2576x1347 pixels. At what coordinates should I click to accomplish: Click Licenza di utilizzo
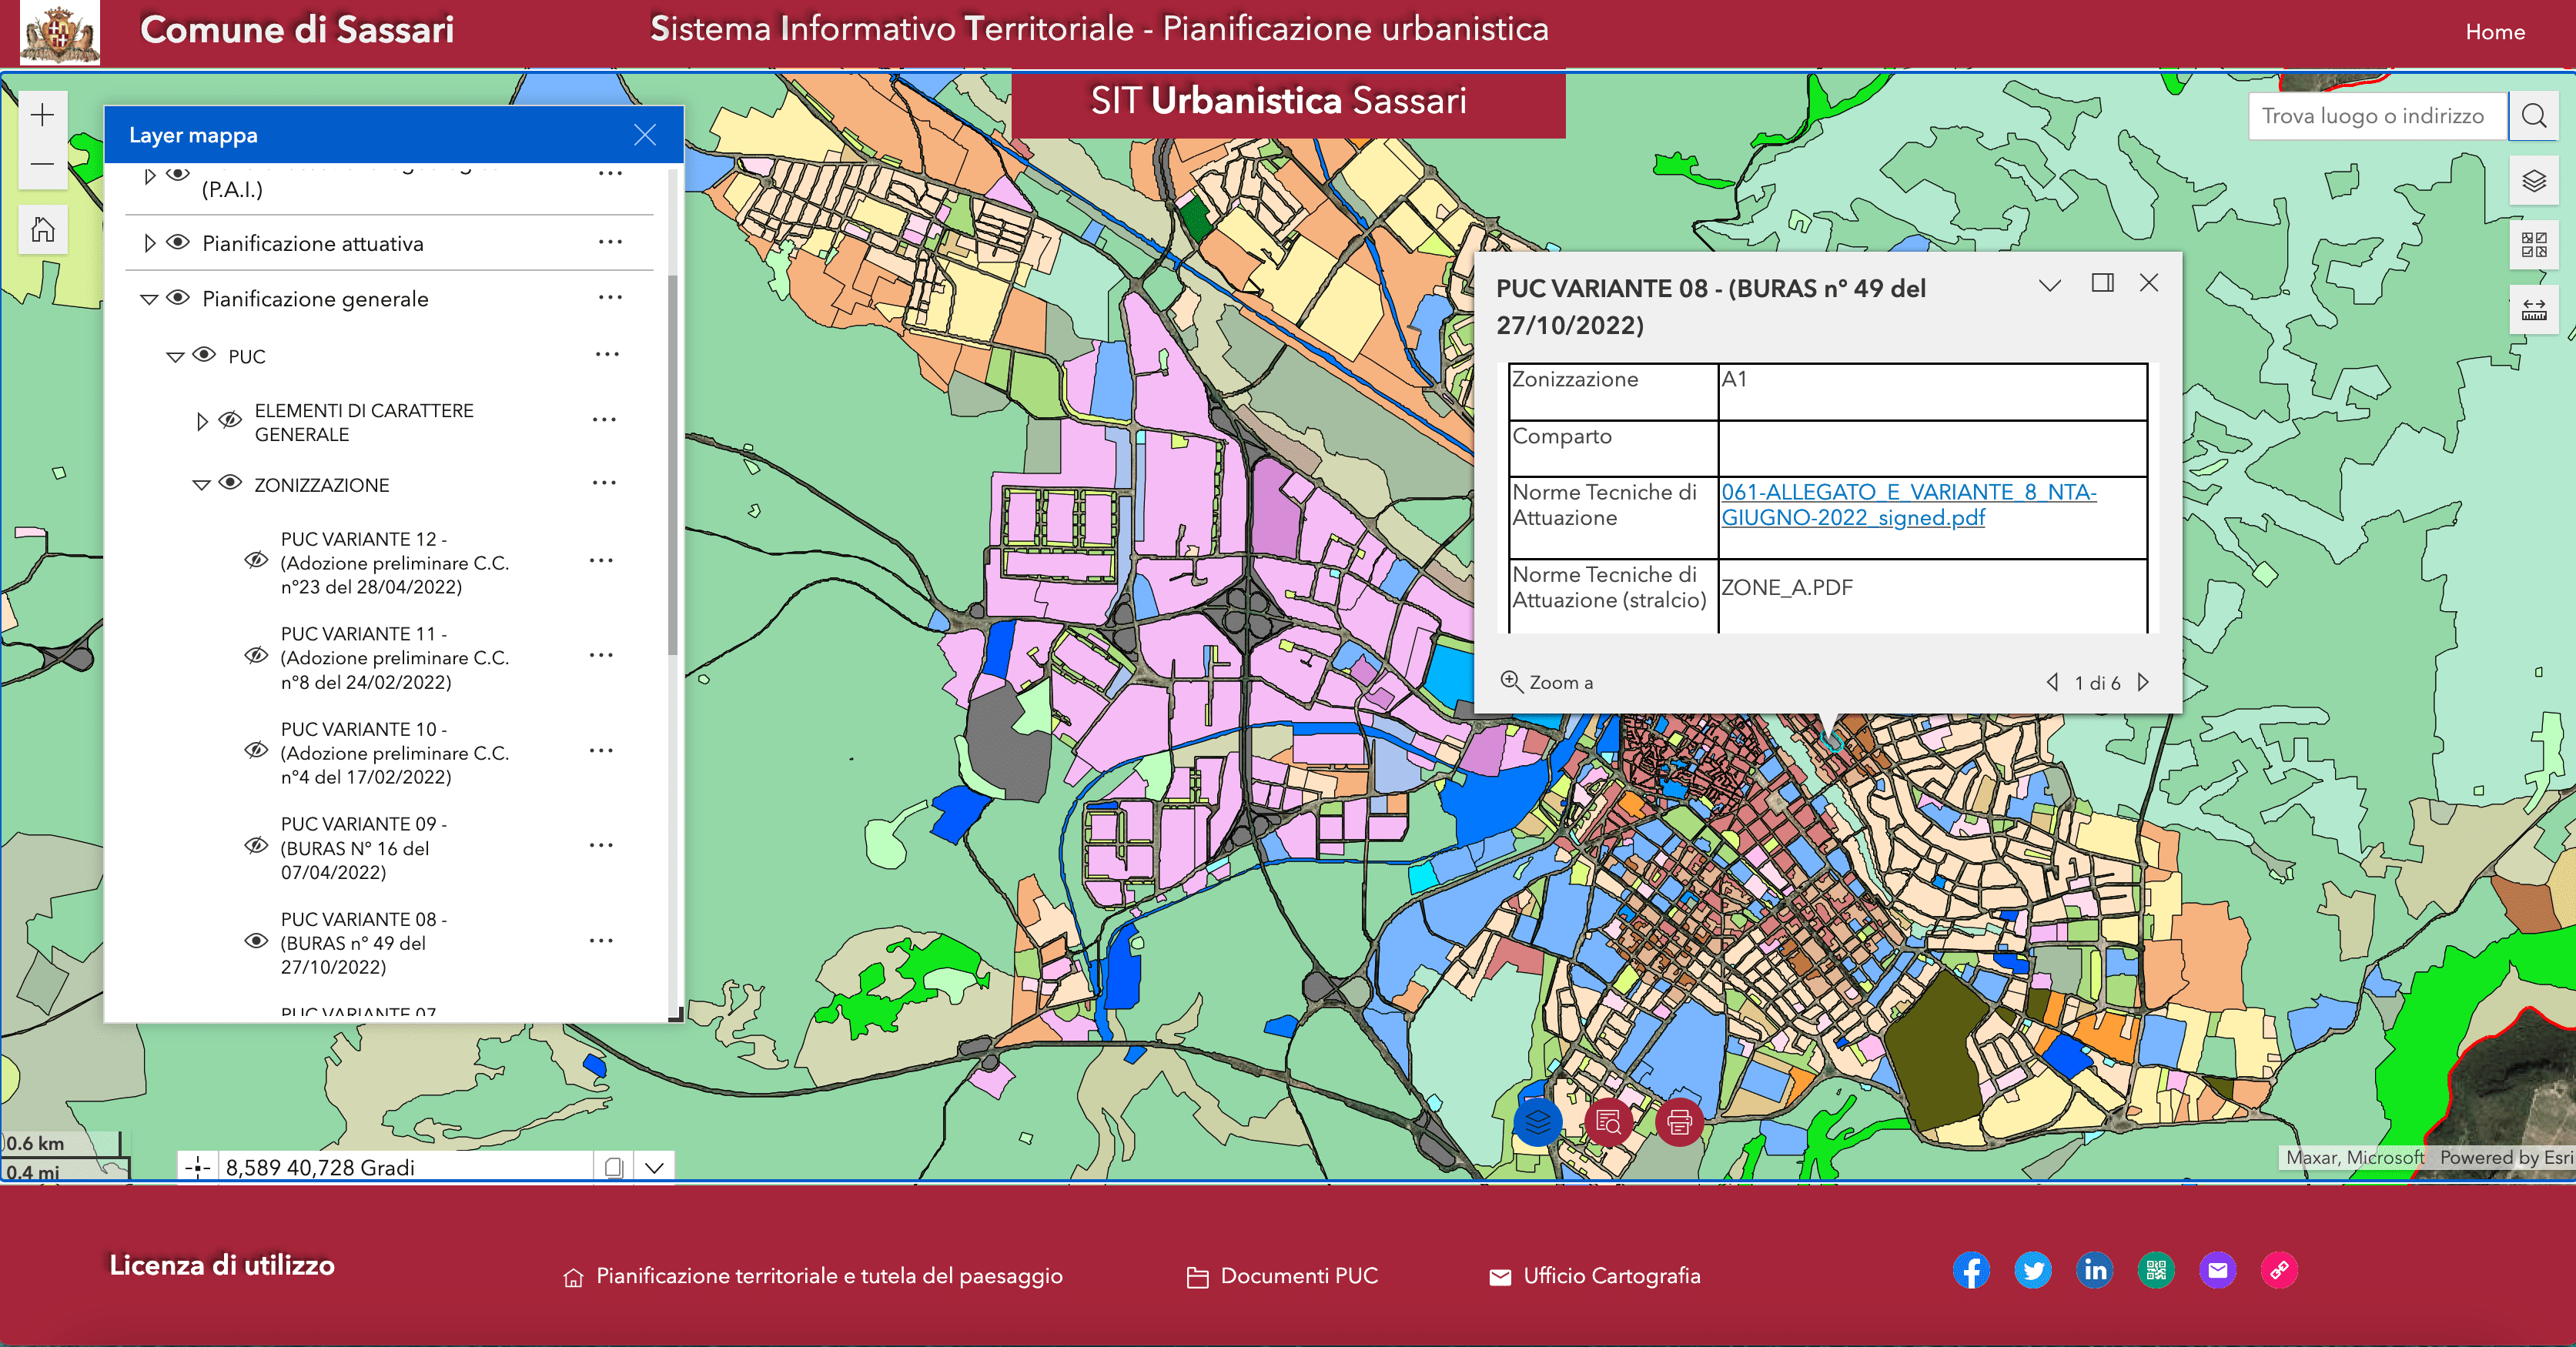pos(222,1265)
